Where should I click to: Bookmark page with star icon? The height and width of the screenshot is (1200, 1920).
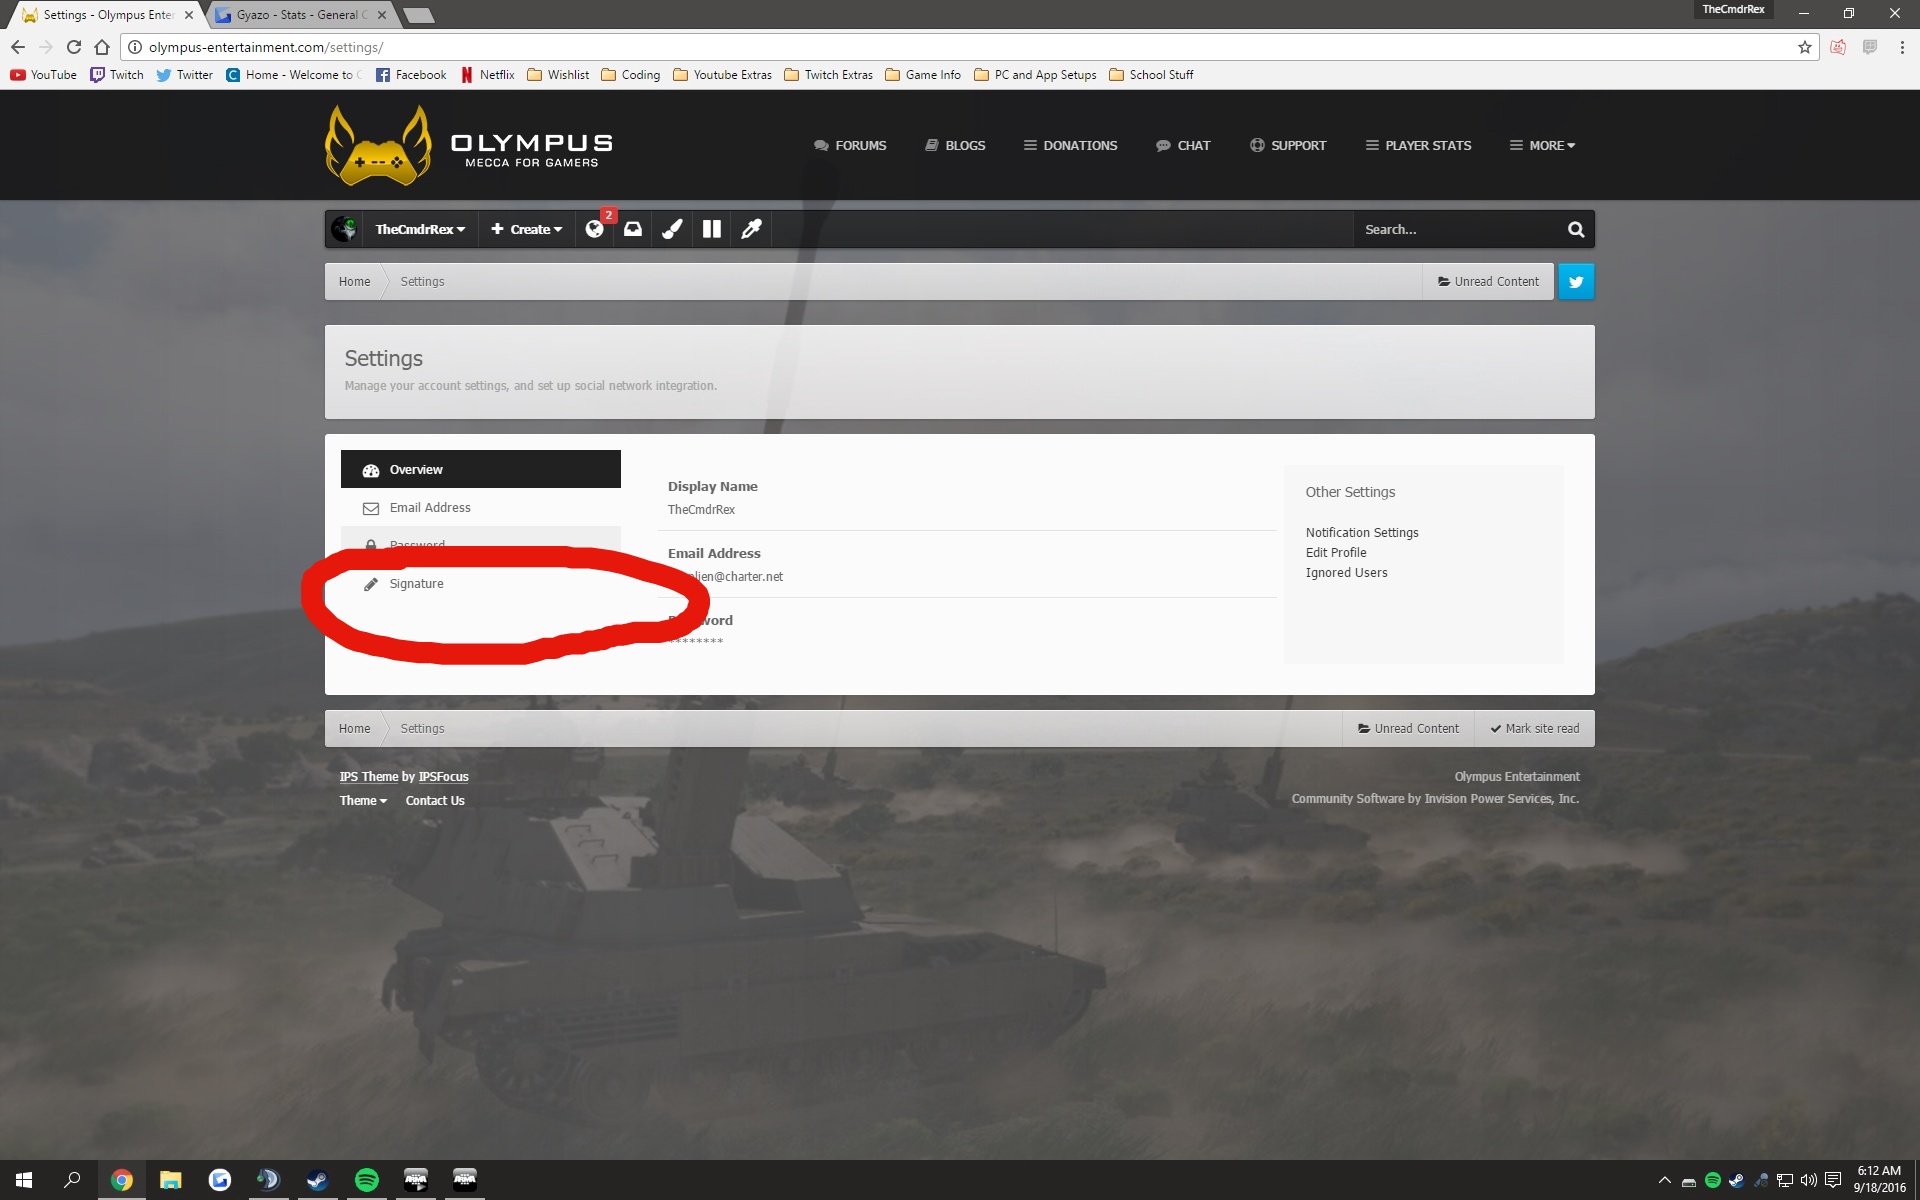pos(1805,47)
